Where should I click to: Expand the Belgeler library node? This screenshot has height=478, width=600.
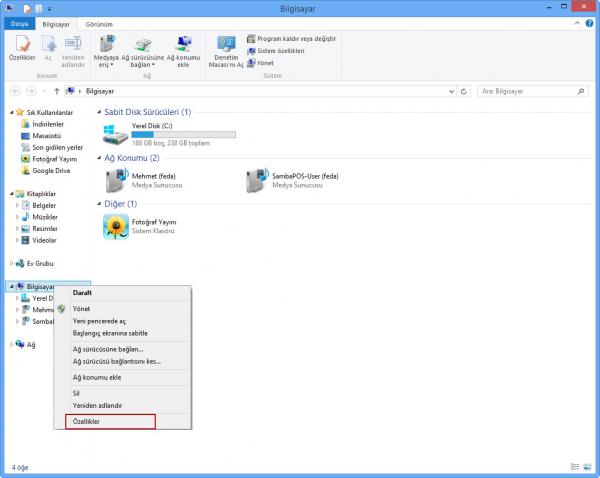pos(17,205)
